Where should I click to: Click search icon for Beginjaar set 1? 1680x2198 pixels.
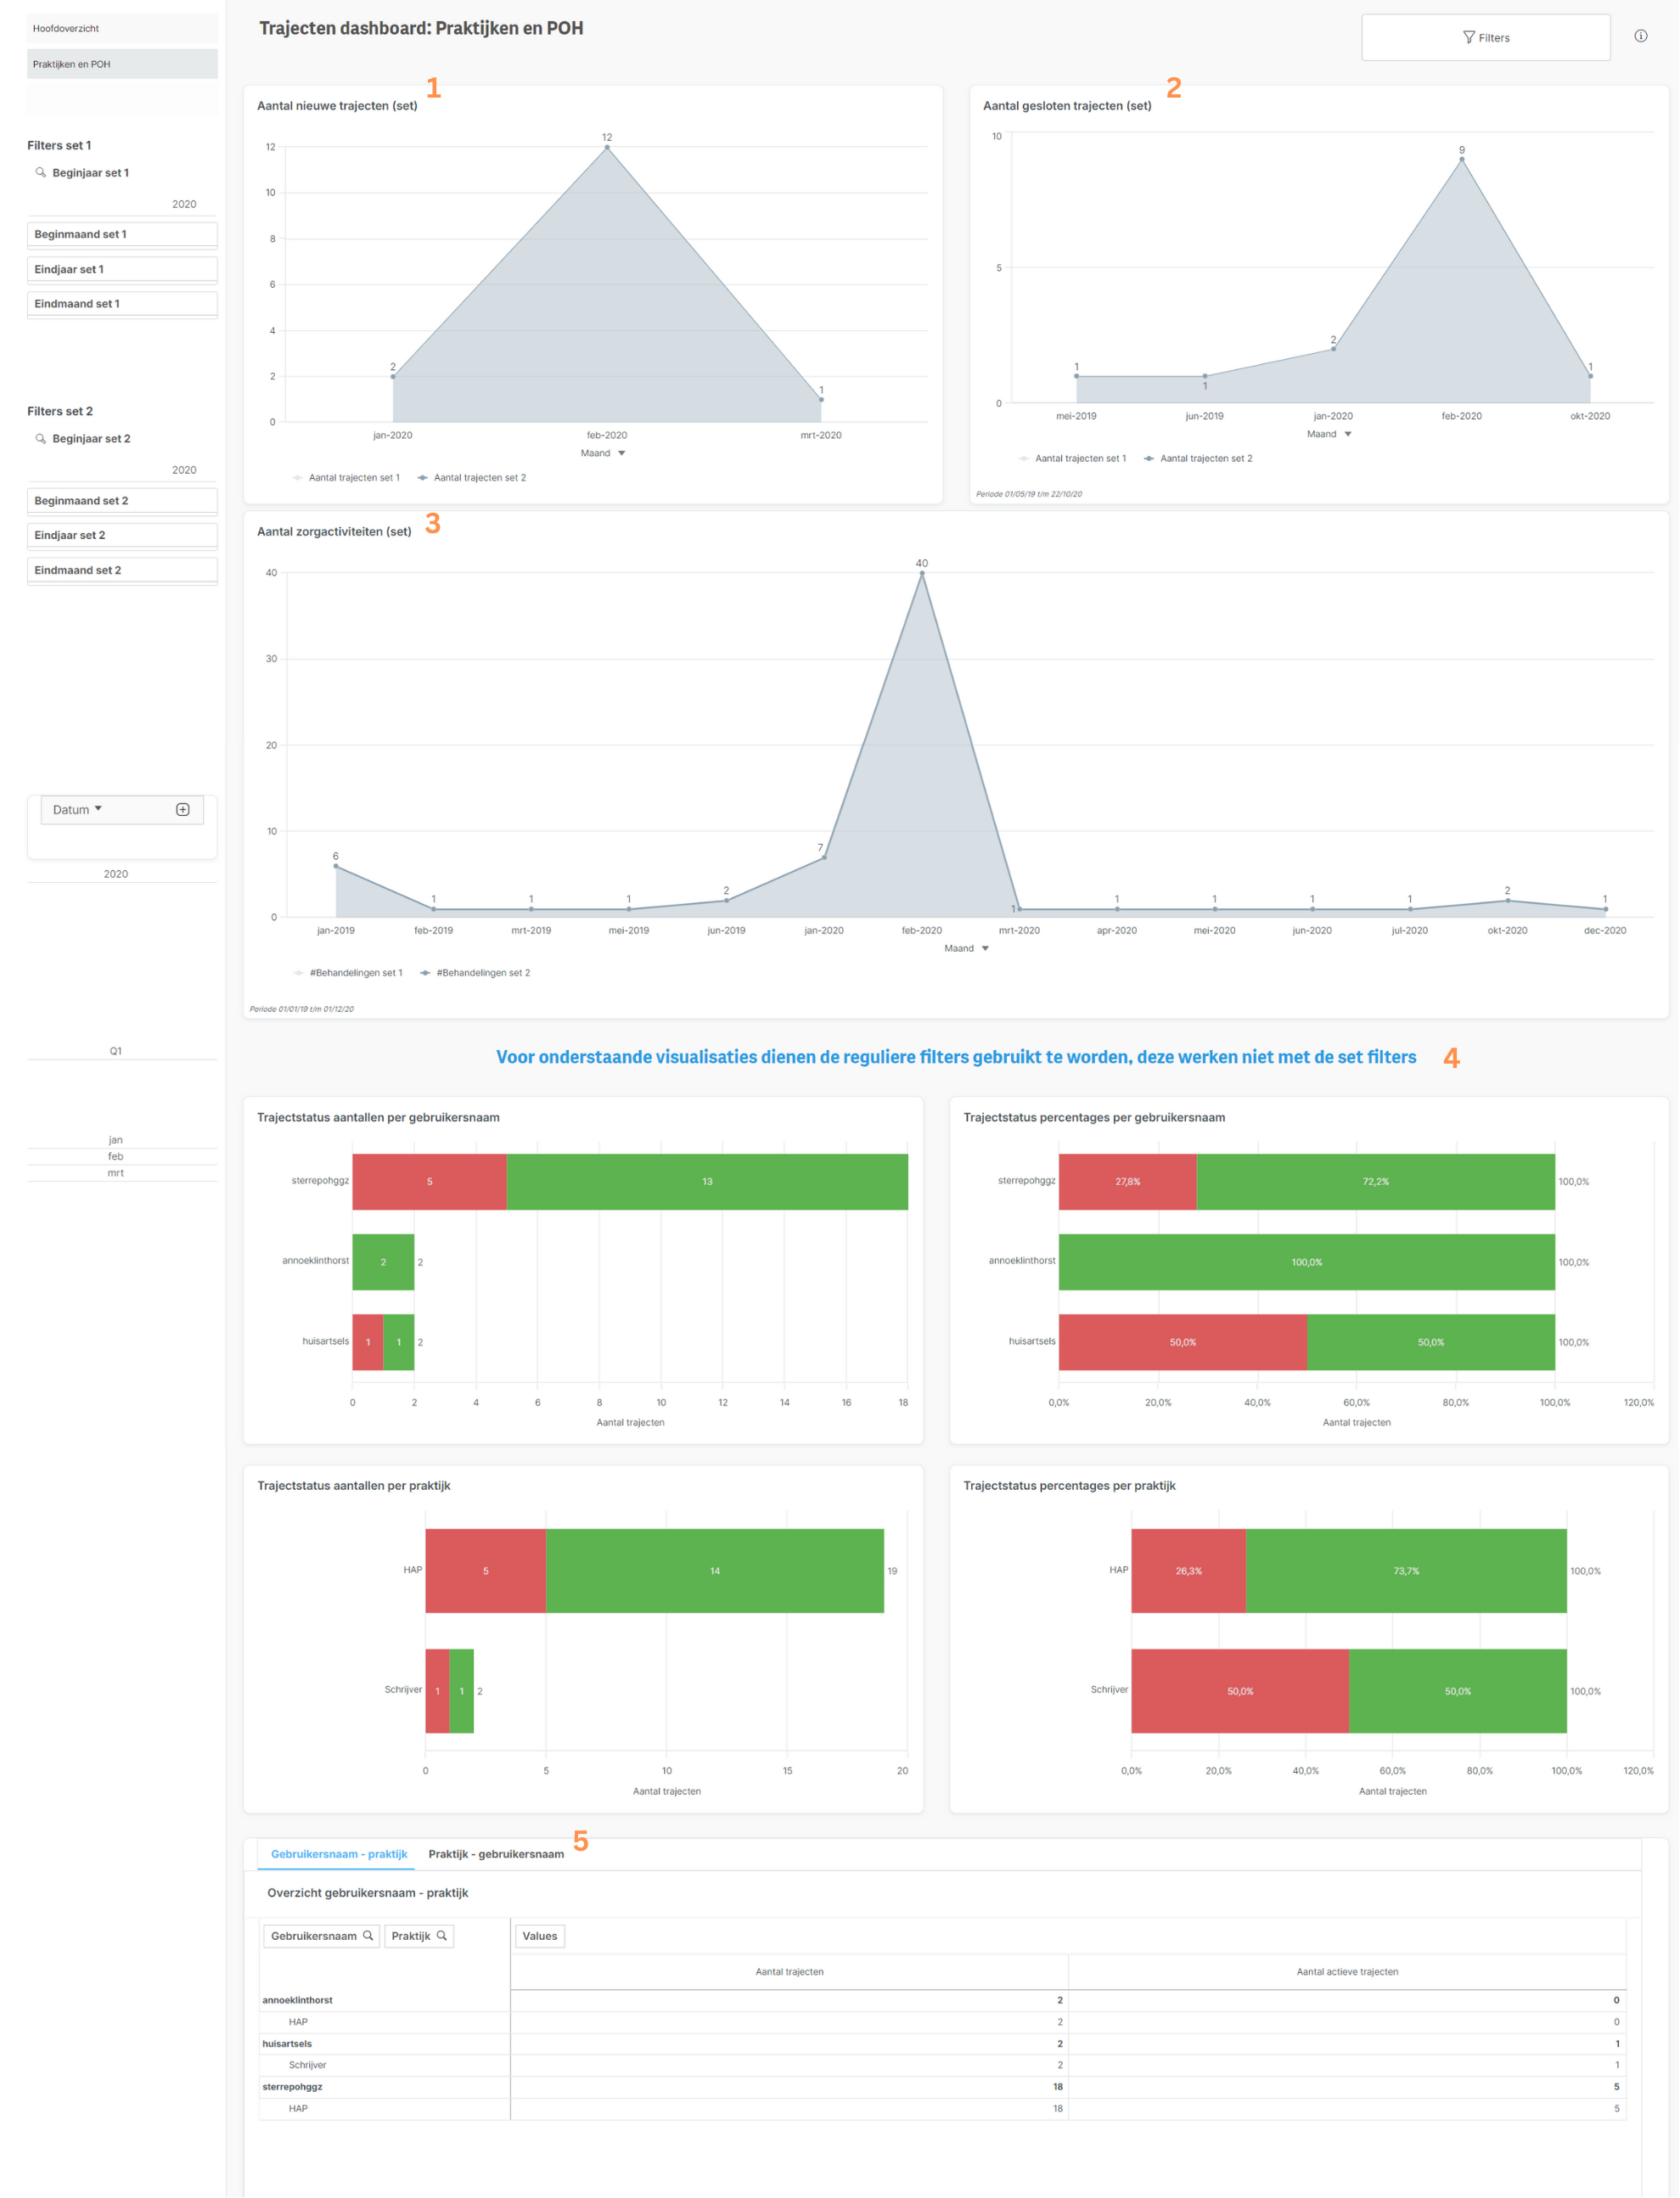pos(41,172)
